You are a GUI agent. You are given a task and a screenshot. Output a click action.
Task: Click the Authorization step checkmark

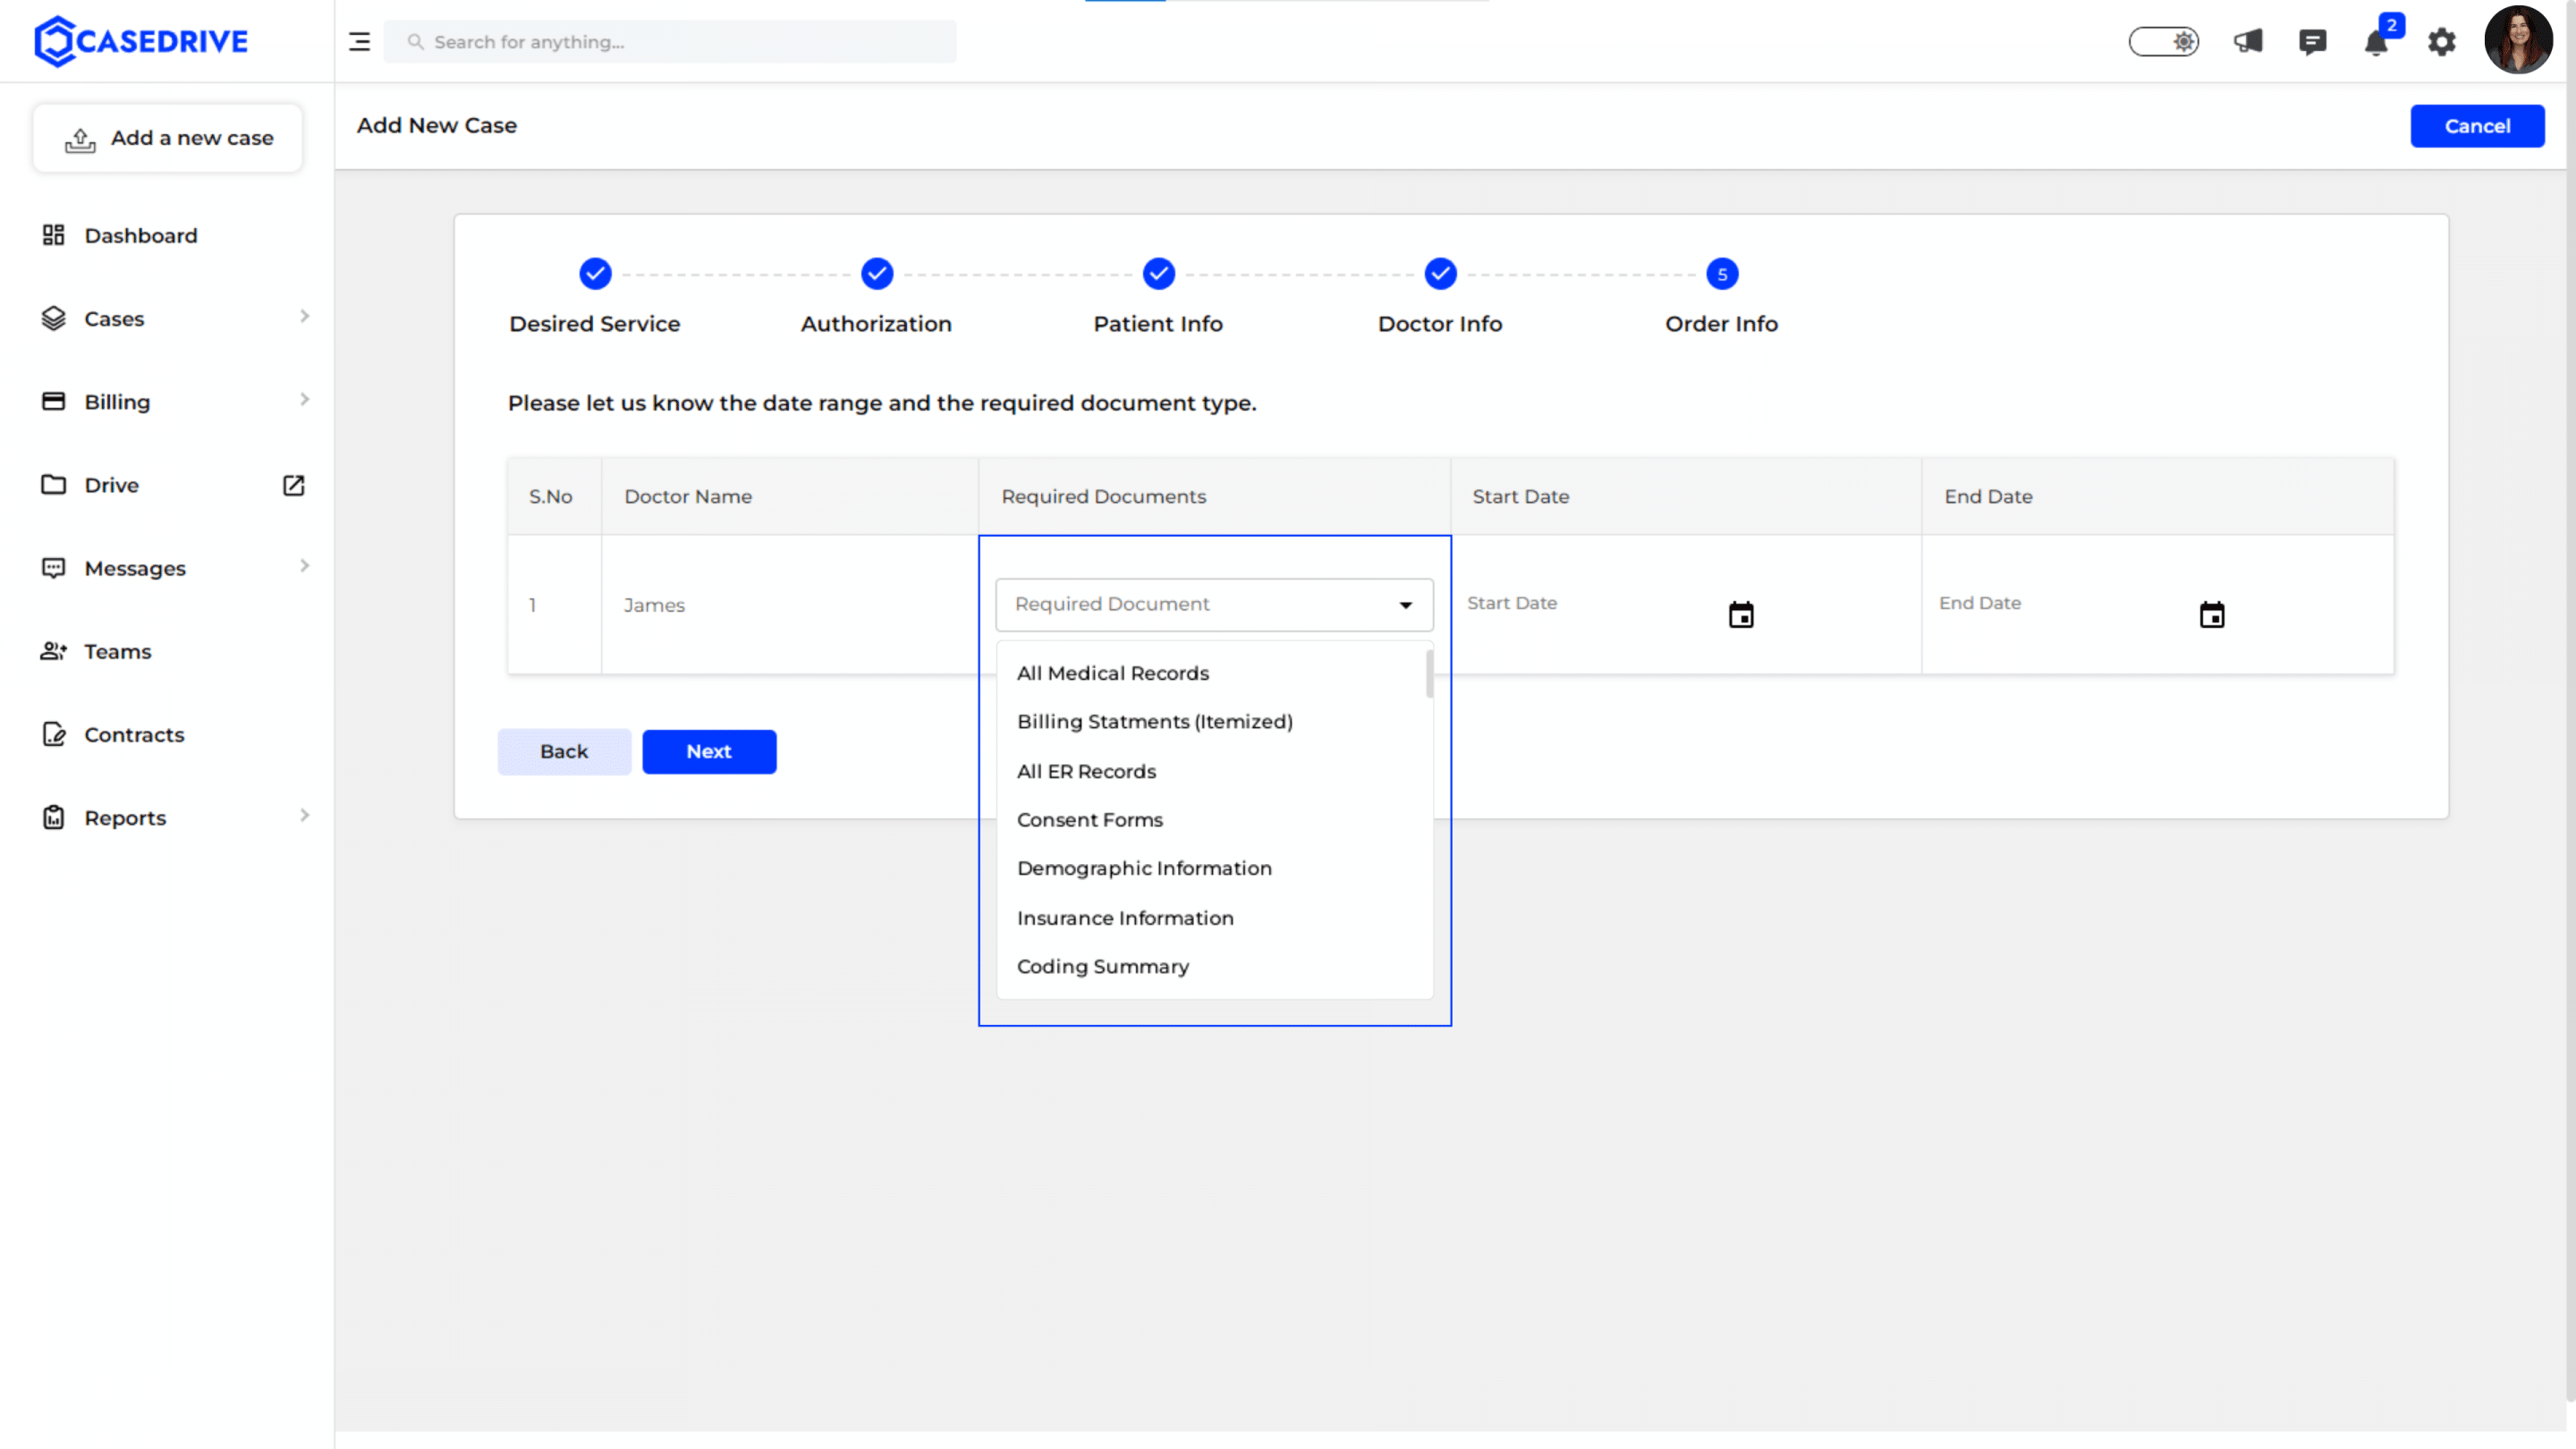pos(877,273)
